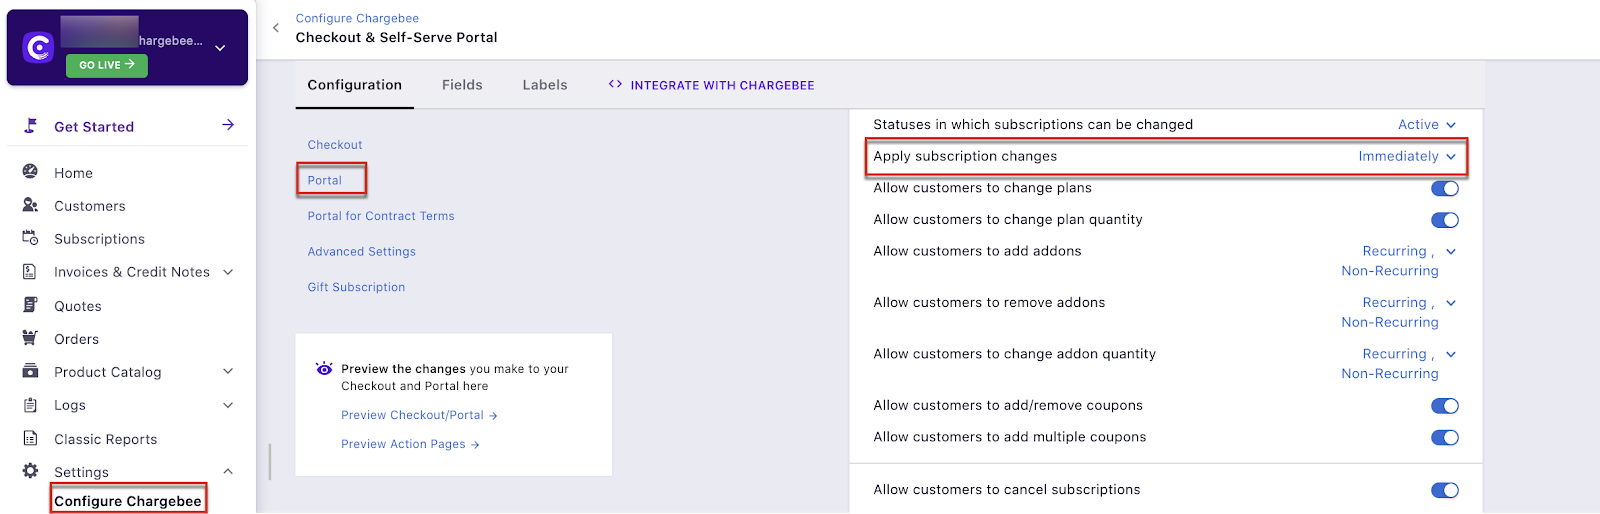Open the Preview Checkout/Portal link
Screen dimensions: 1600x514
click(x=419, y=415)
